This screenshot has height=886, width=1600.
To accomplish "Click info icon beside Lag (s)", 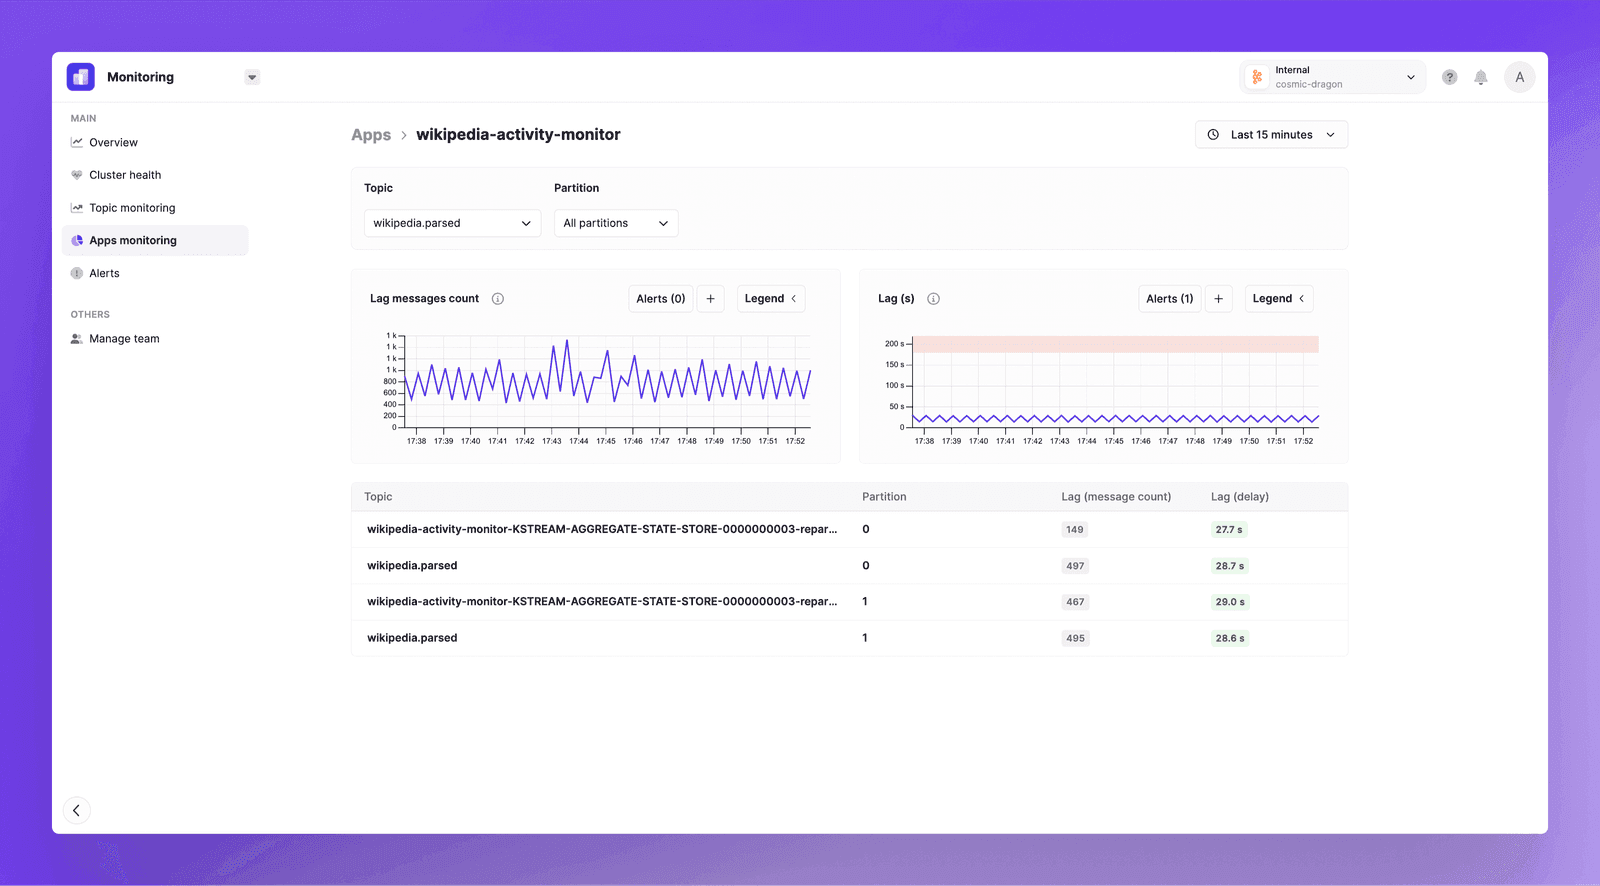I will pos(933,299).
